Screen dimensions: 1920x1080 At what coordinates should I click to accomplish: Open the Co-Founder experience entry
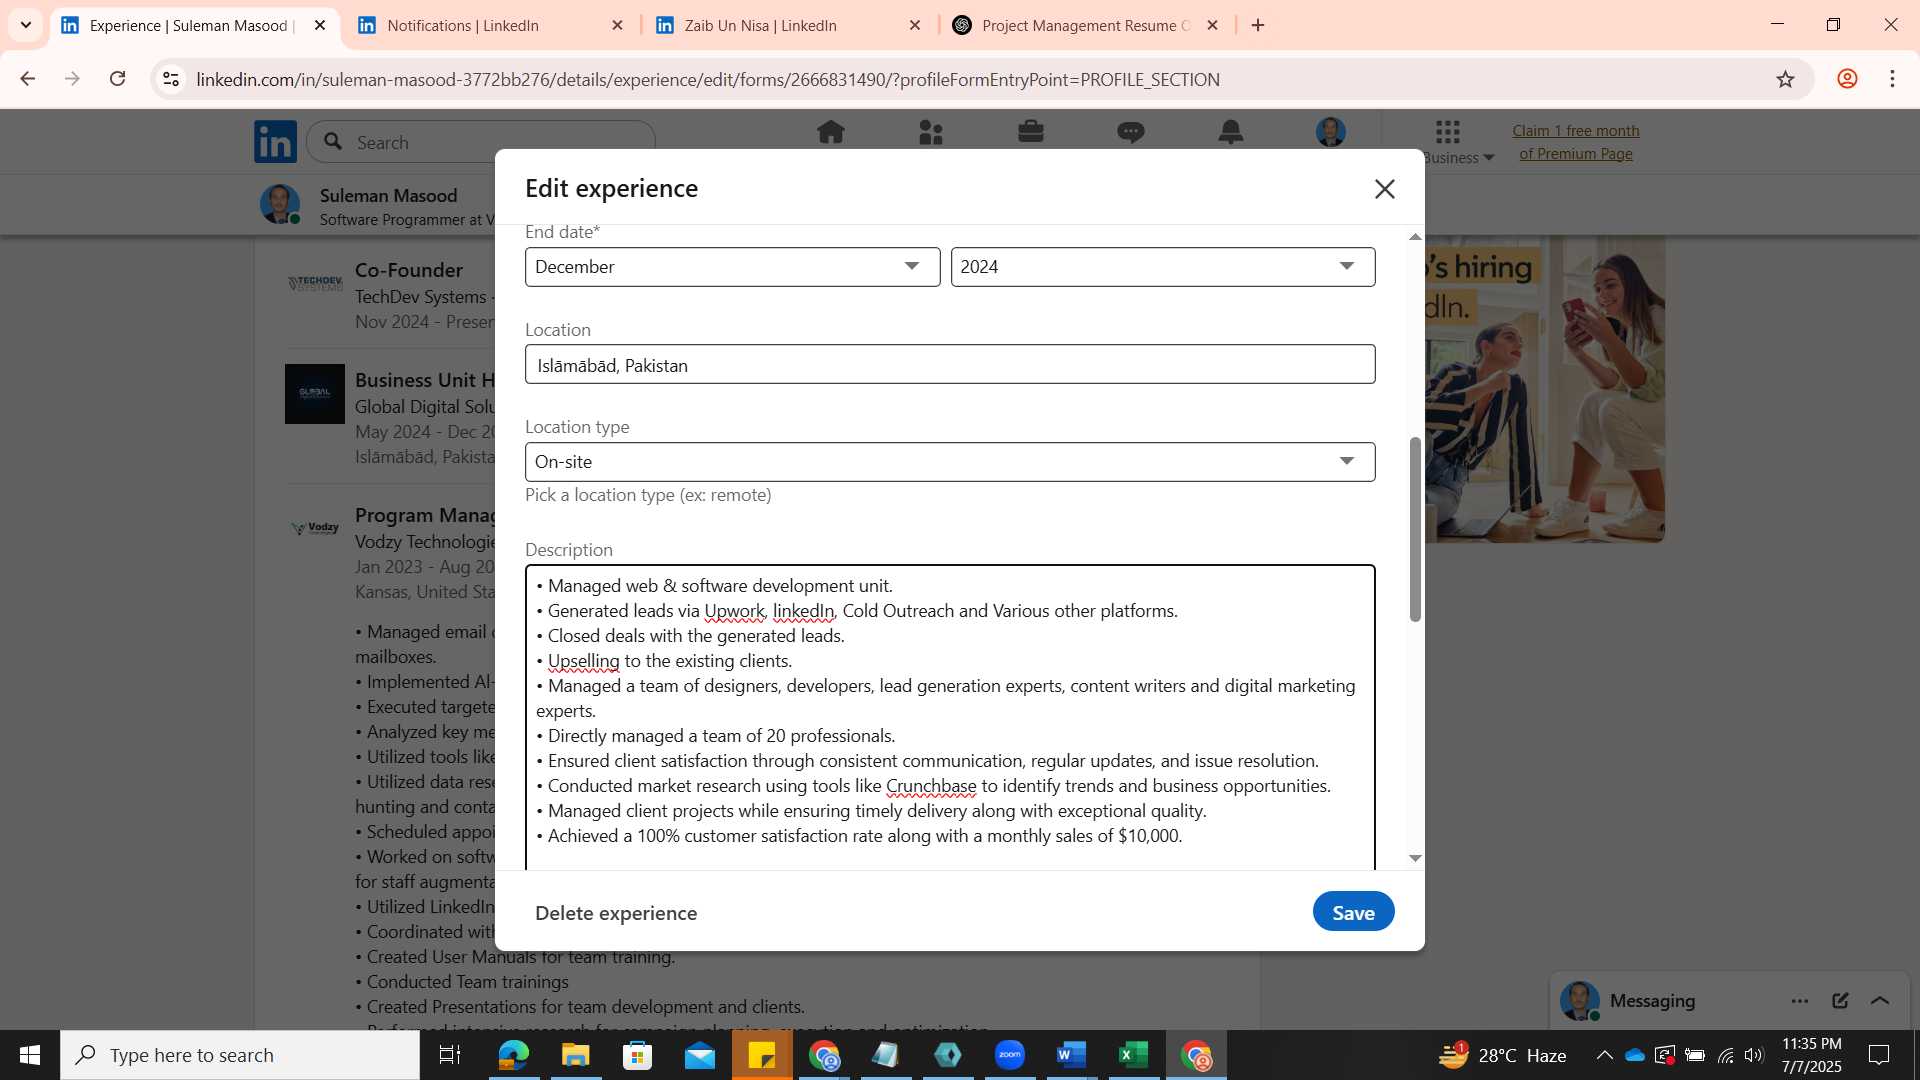tap(408, 270)
